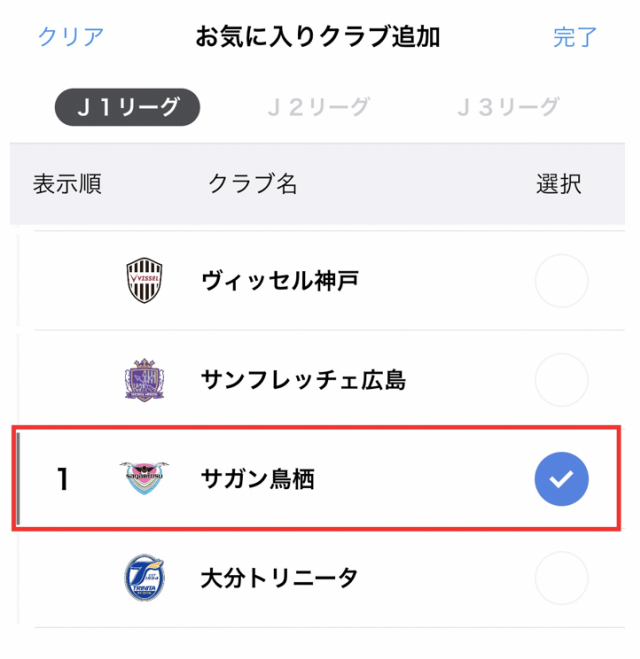Click display order number 1

click(x=63, y=479)
